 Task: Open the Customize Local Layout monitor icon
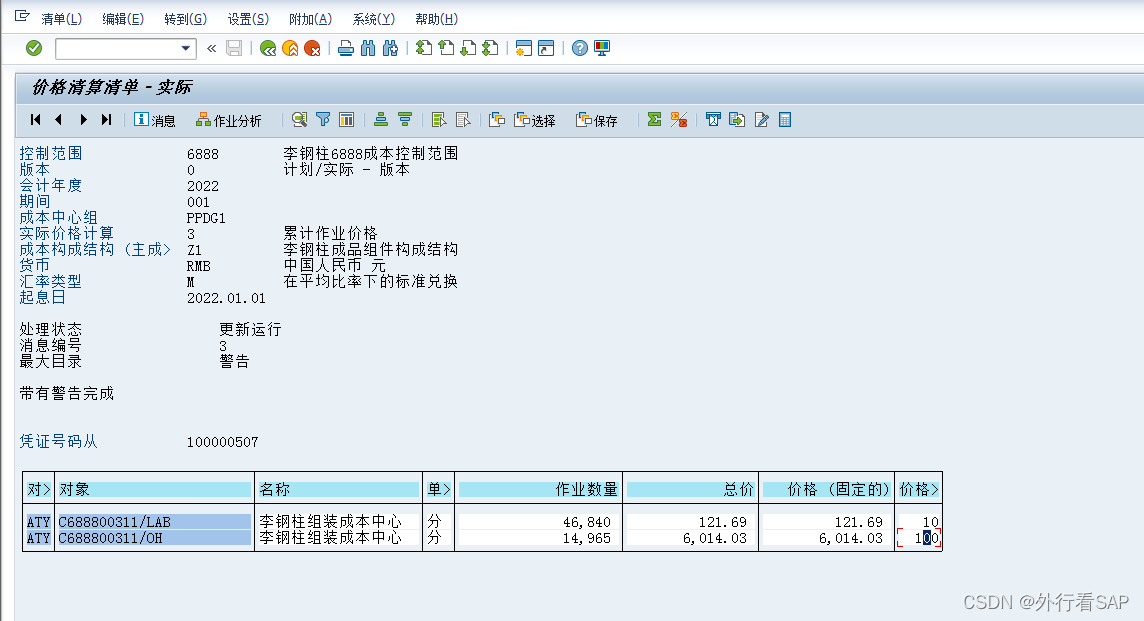coord(602,48)
